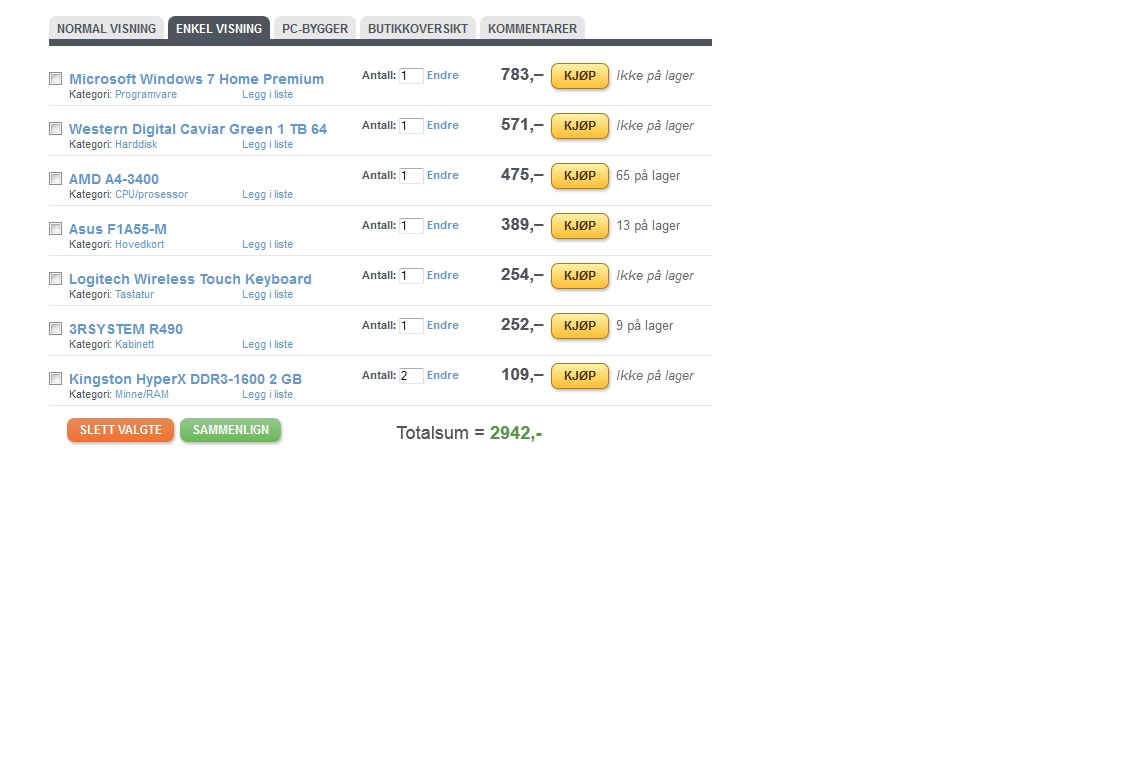Click KJØP for Kingston HyperX at 109,-
The width and height of the screenshot is (1133, 768).
(x=580, y=376)
